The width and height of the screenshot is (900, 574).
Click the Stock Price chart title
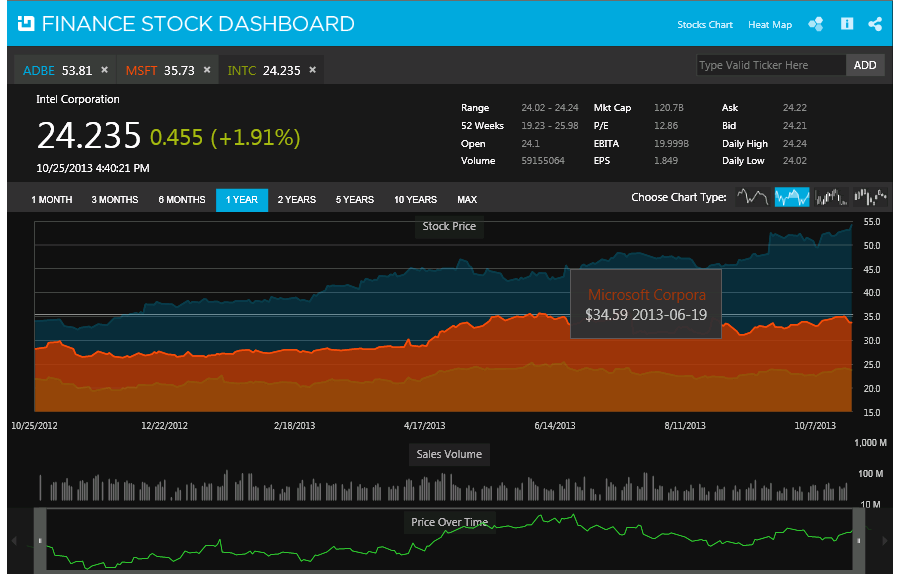[449, 226]
